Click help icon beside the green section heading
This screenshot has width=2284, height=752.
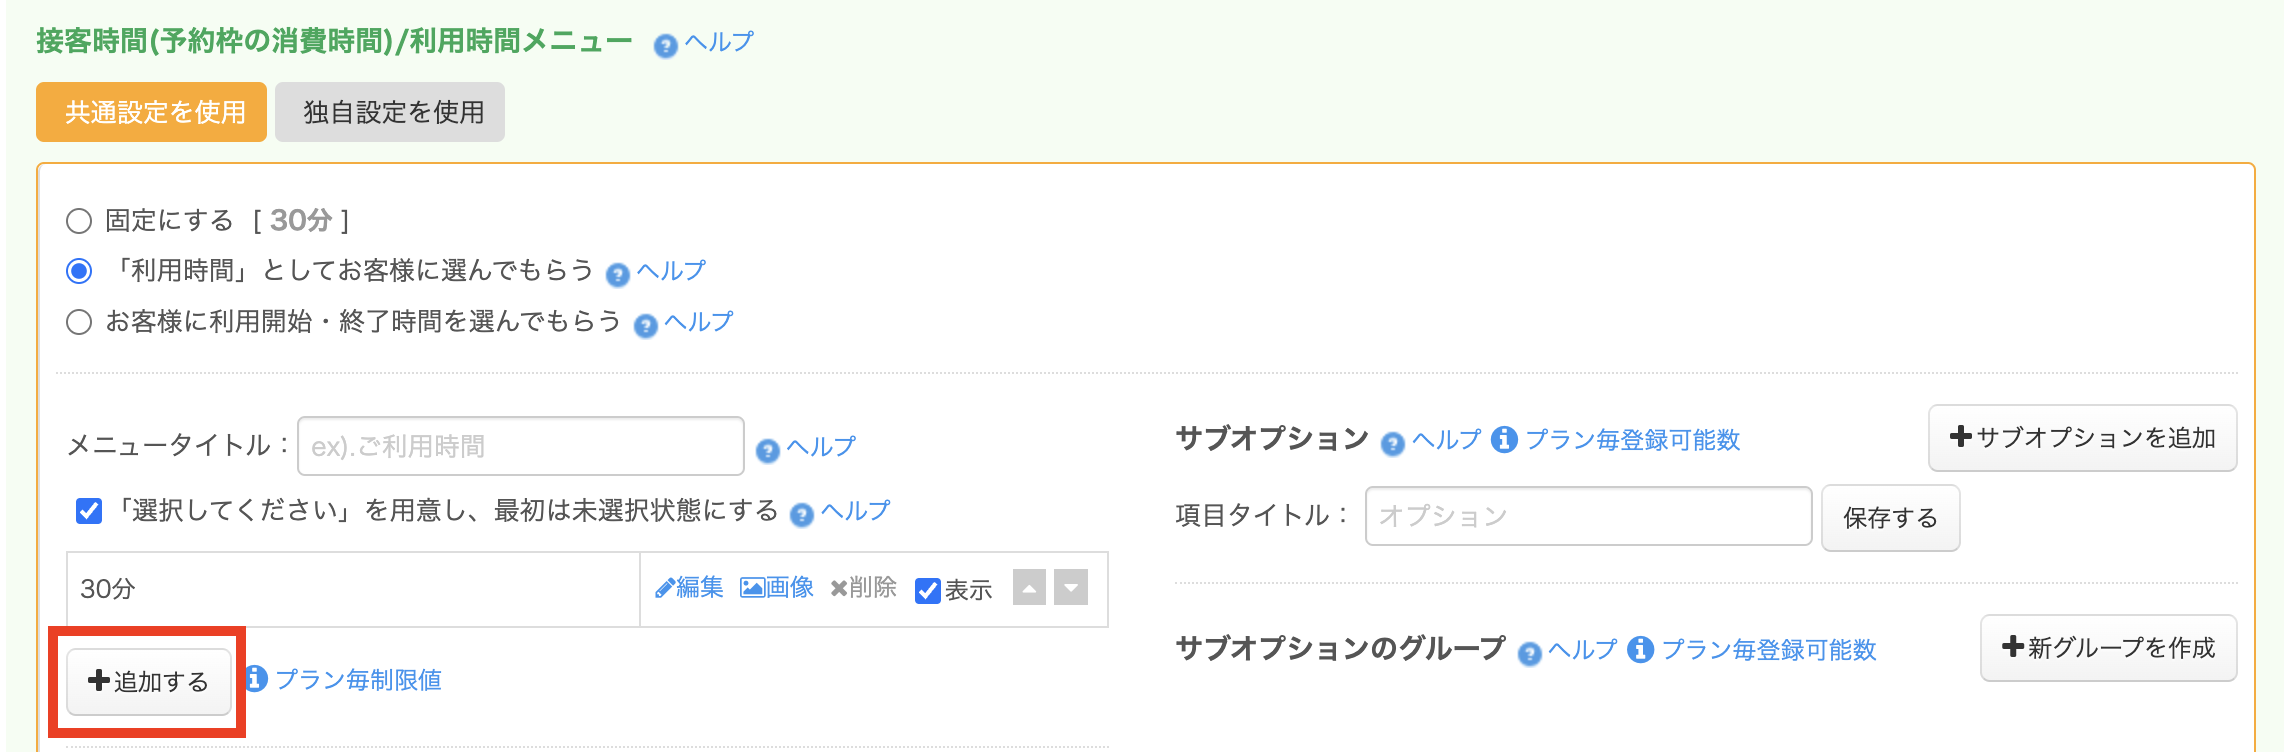pyautogui.click(x=665, y=46)
